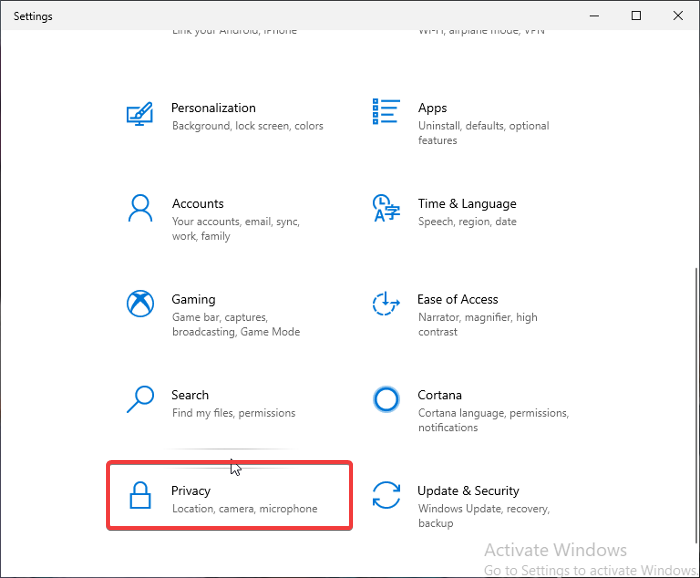Select the Gaming category label
Image resolution: width=700 pixels, height=578 pixels.
pyautogui.click(x=193, y=299)
